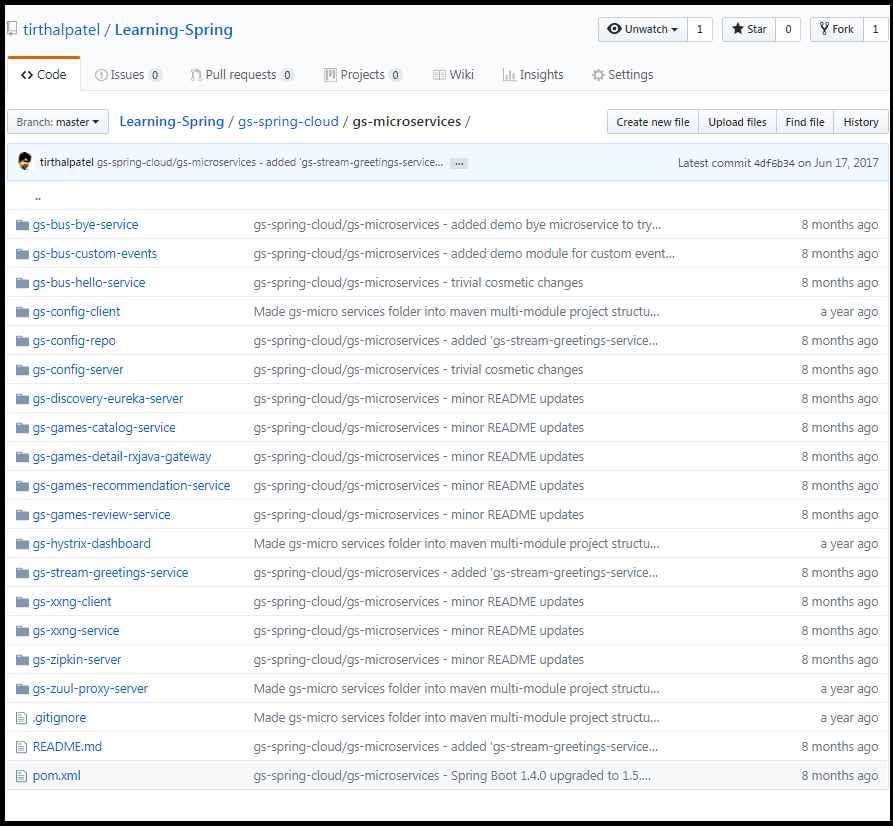The width and height of the screenshot is (893, 829).
Task: Click the Create new file button
Action: [x=652, y=121]
